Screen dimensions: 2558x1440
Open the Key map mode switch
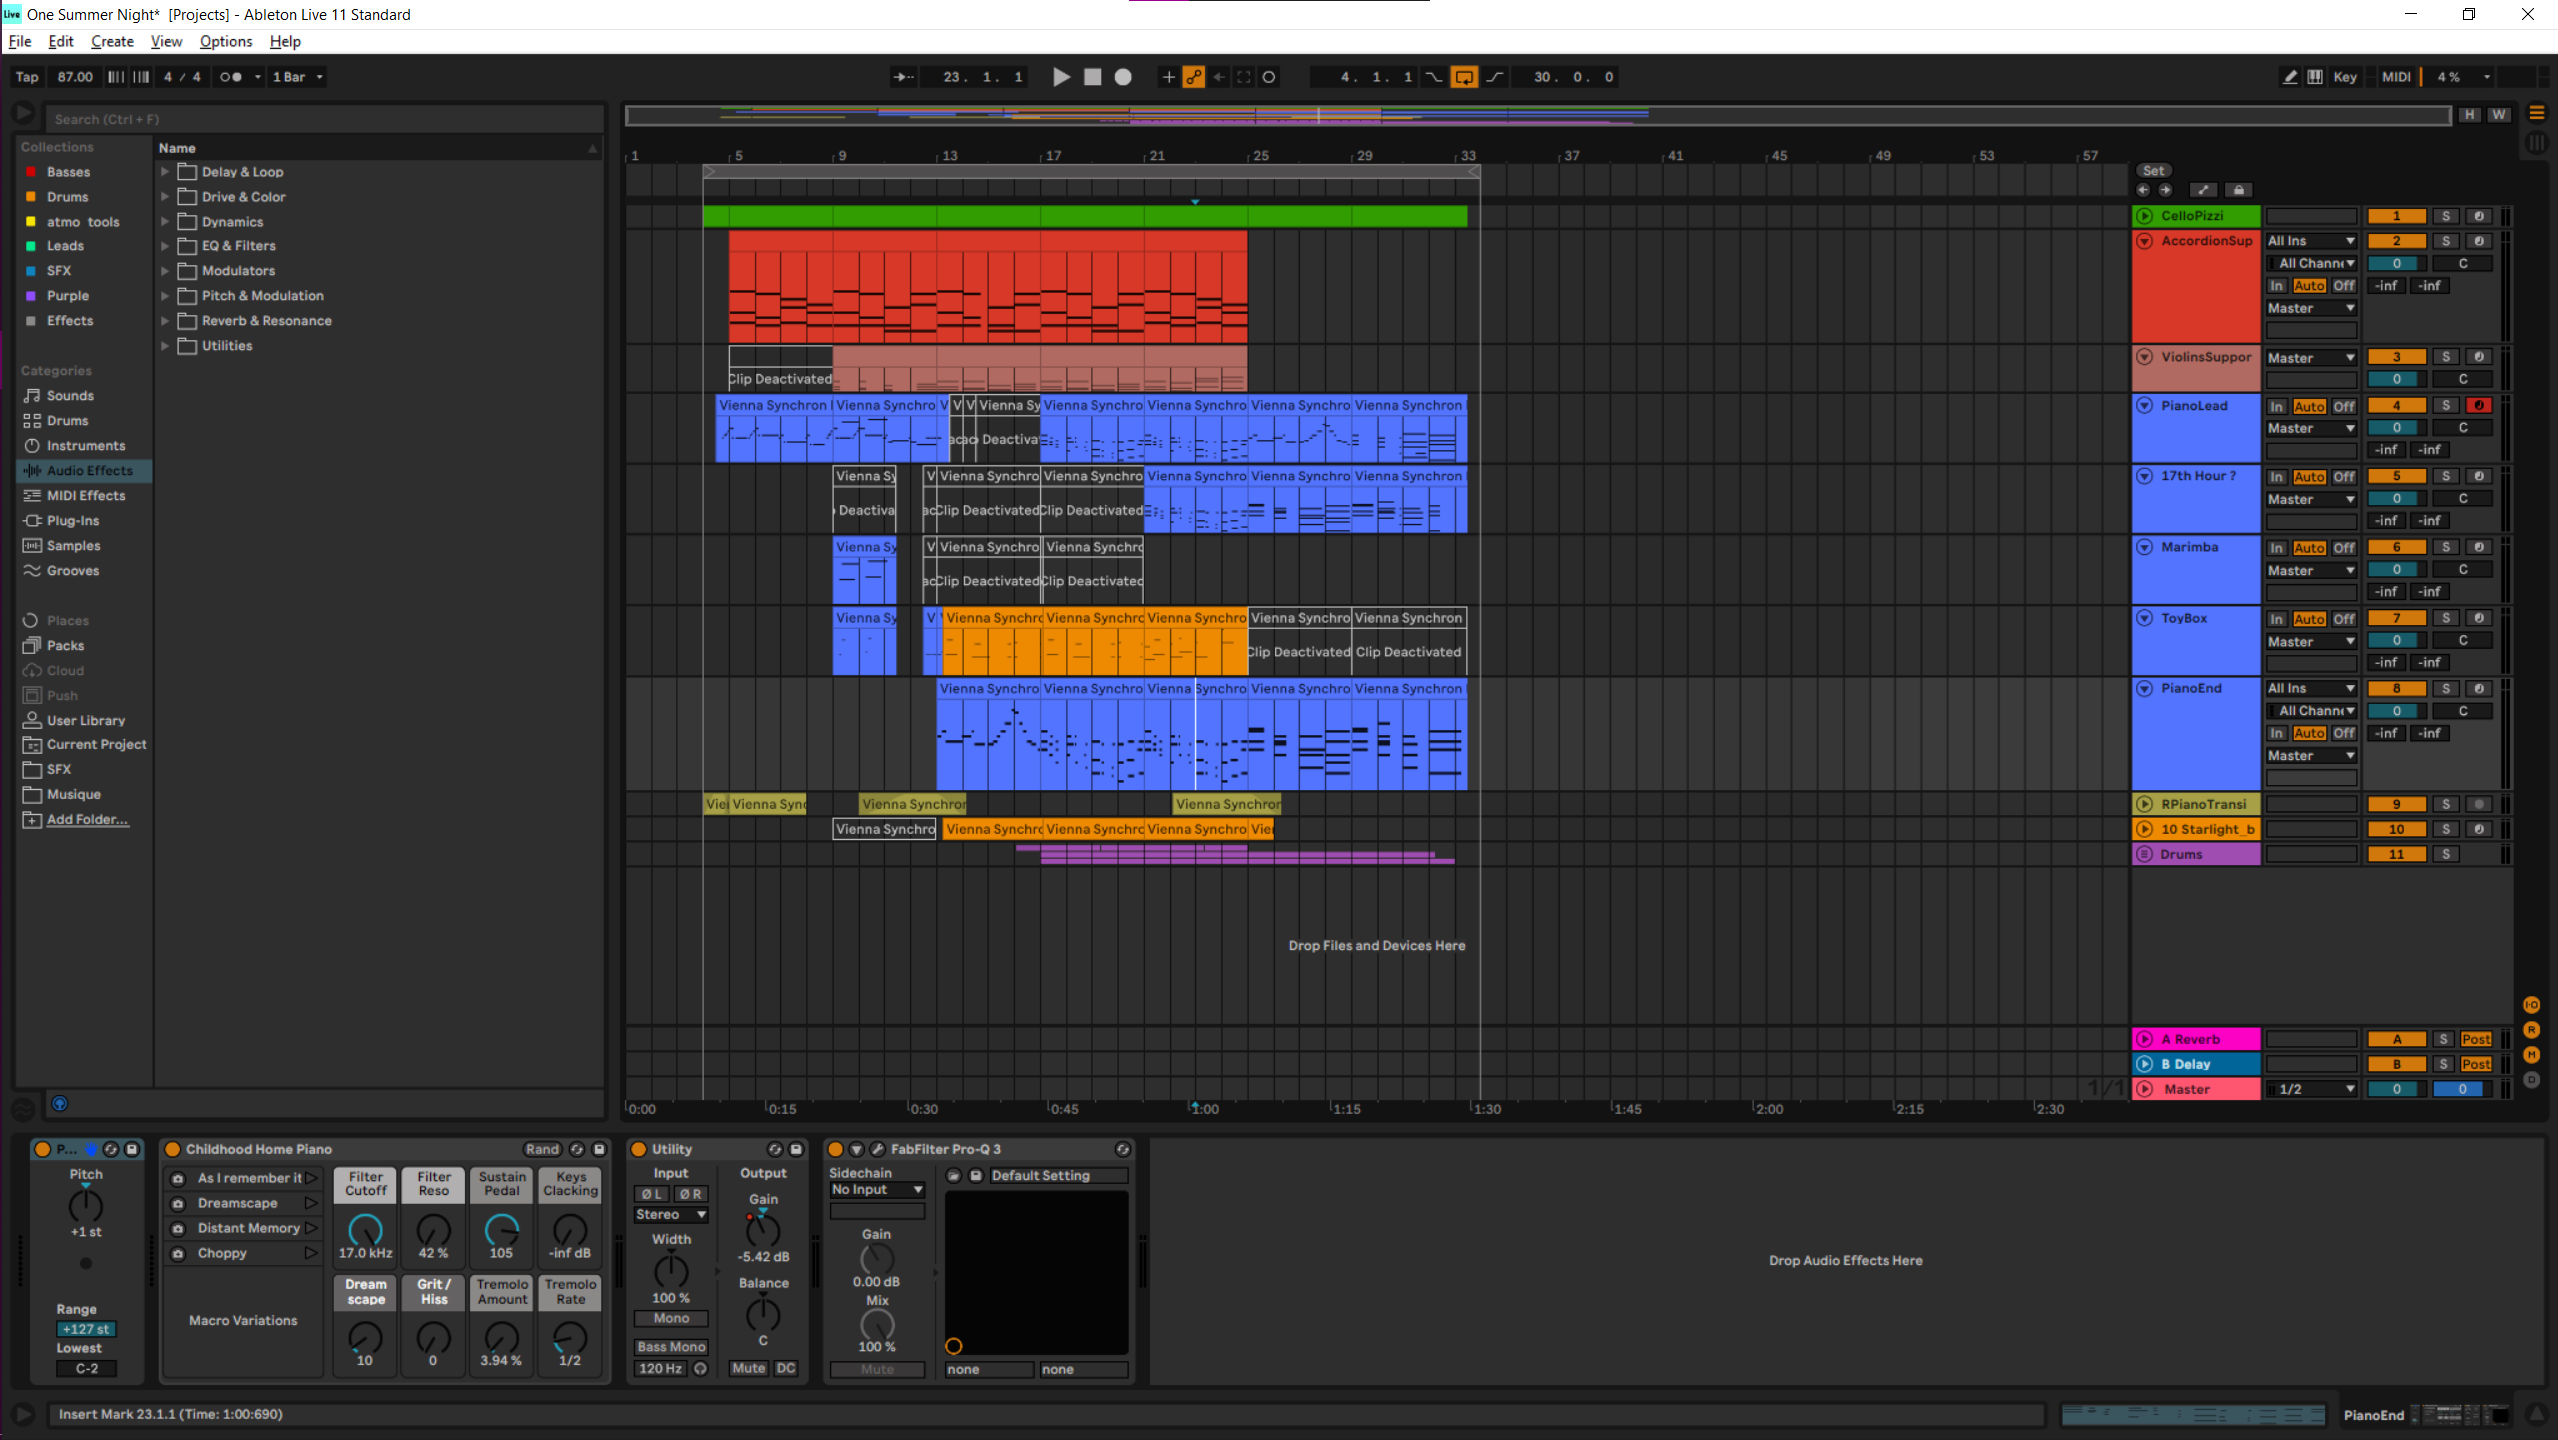pos(2344,77)
